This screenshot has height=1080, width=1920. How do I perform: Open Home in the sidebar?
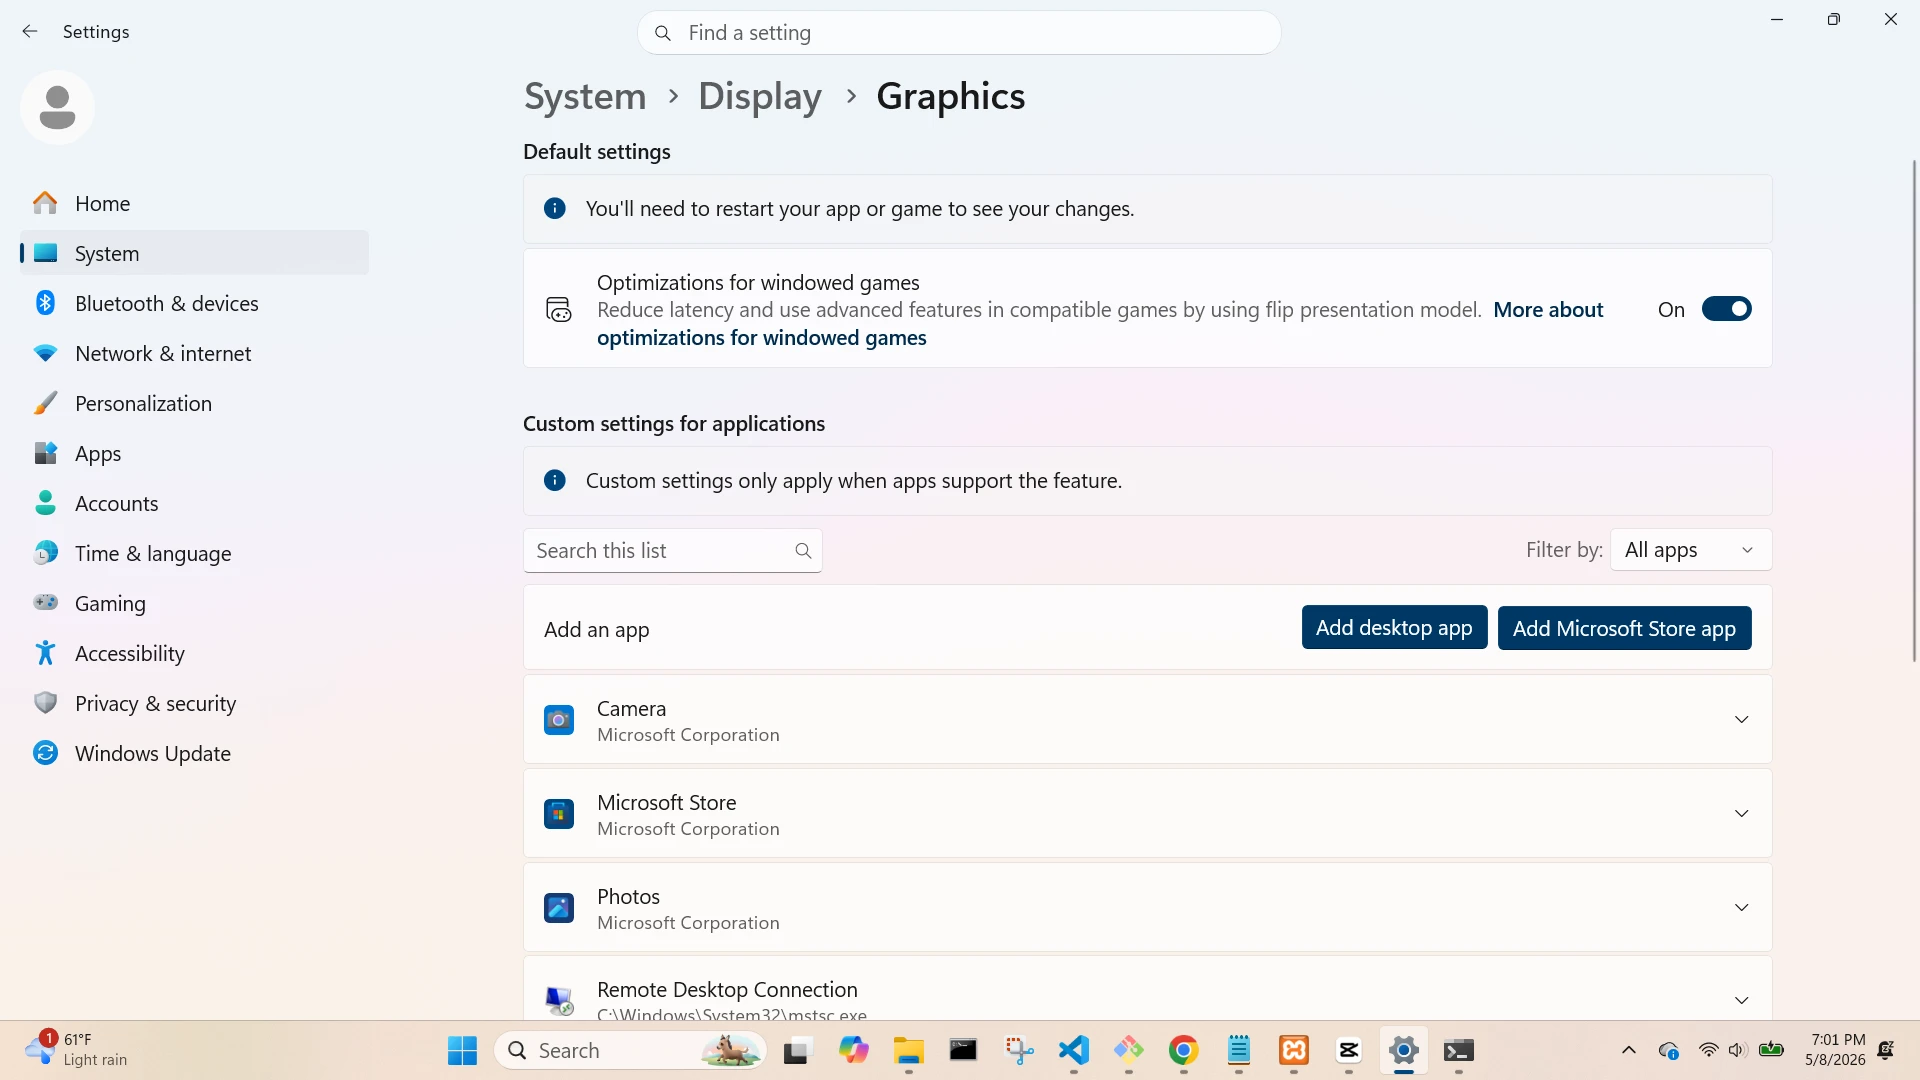(x=194, y=203)
